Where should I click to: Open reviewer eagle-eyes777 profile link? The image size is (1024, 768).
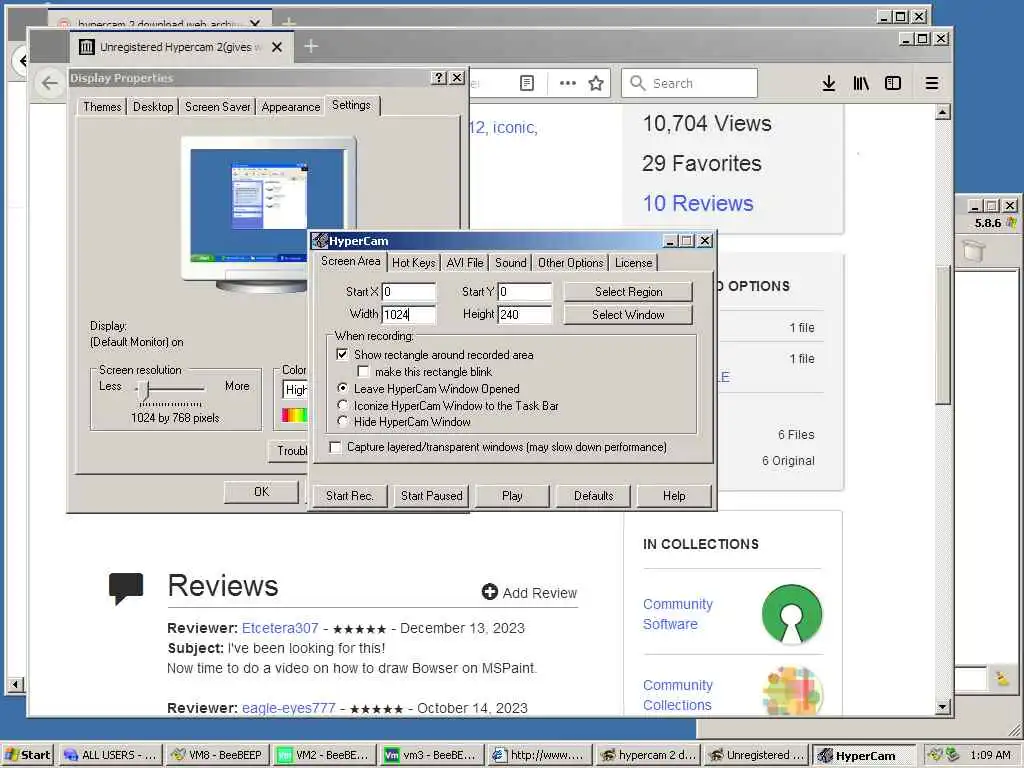[x=289, y=708]
